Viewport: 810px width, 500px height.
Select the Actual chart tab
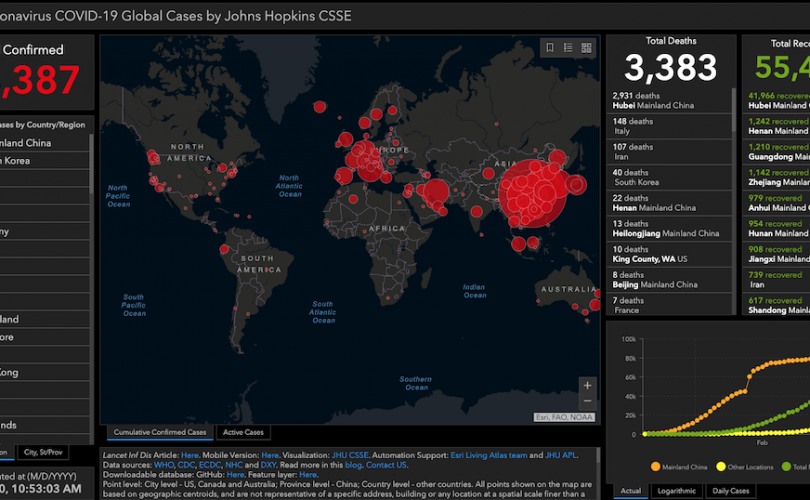(630, 491)
